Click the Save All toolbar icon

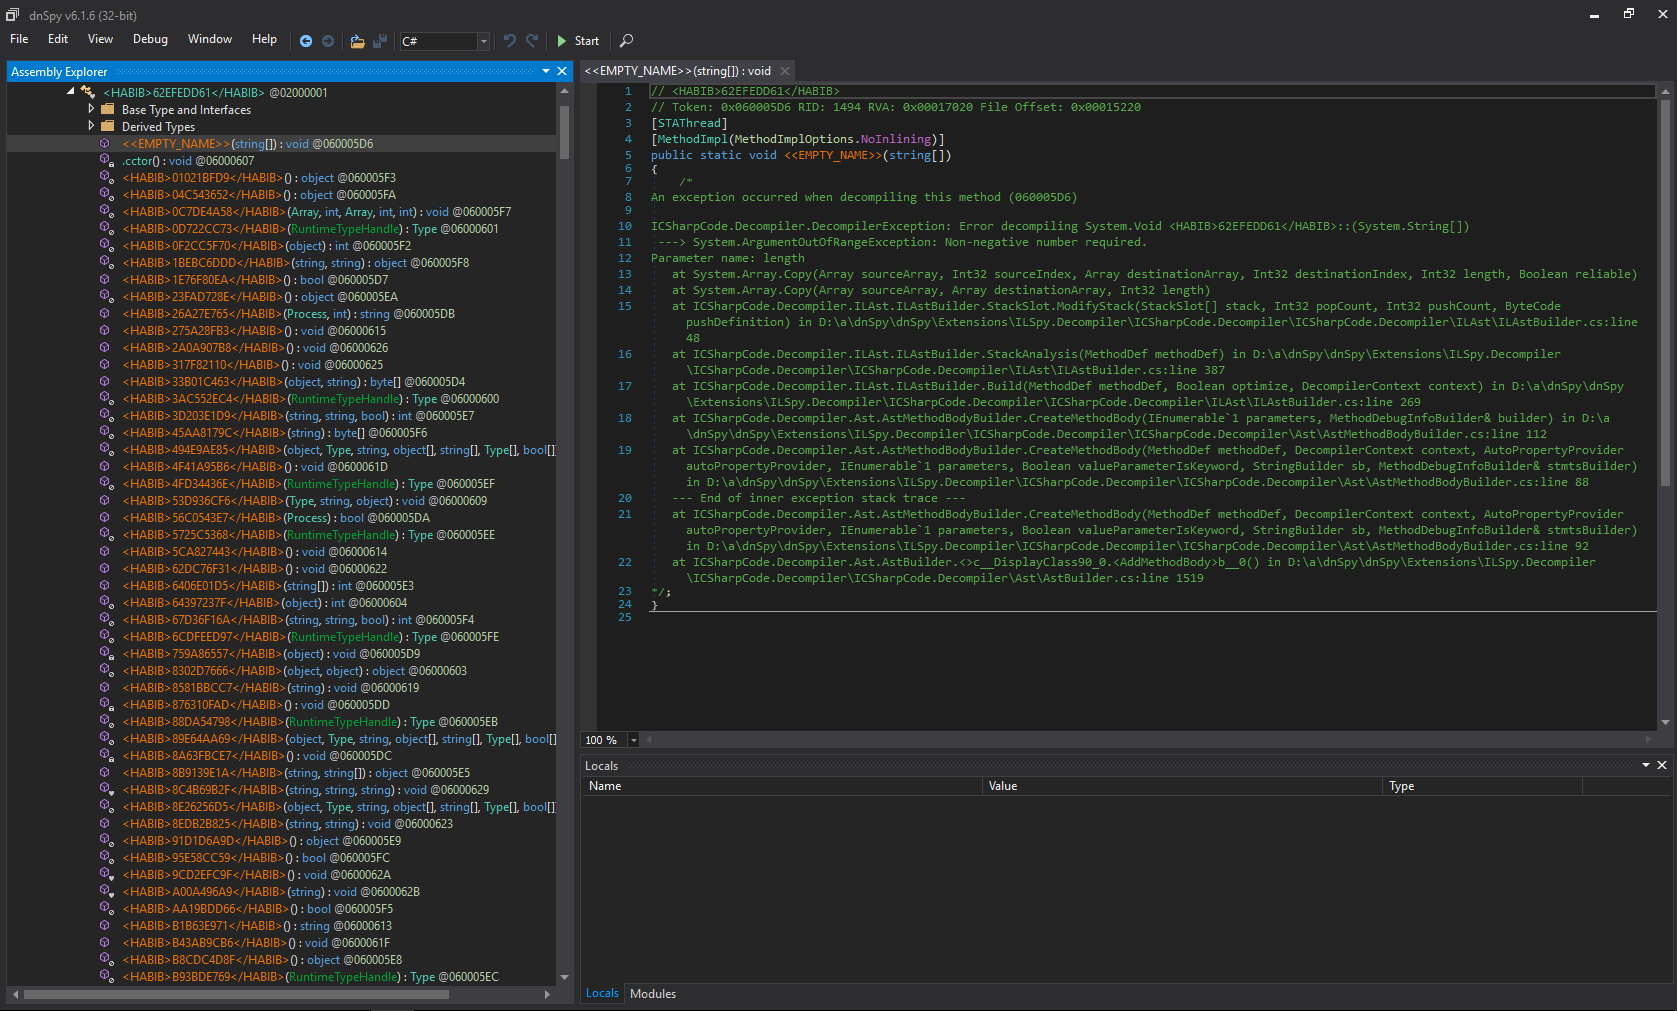(x=380, y=41)
